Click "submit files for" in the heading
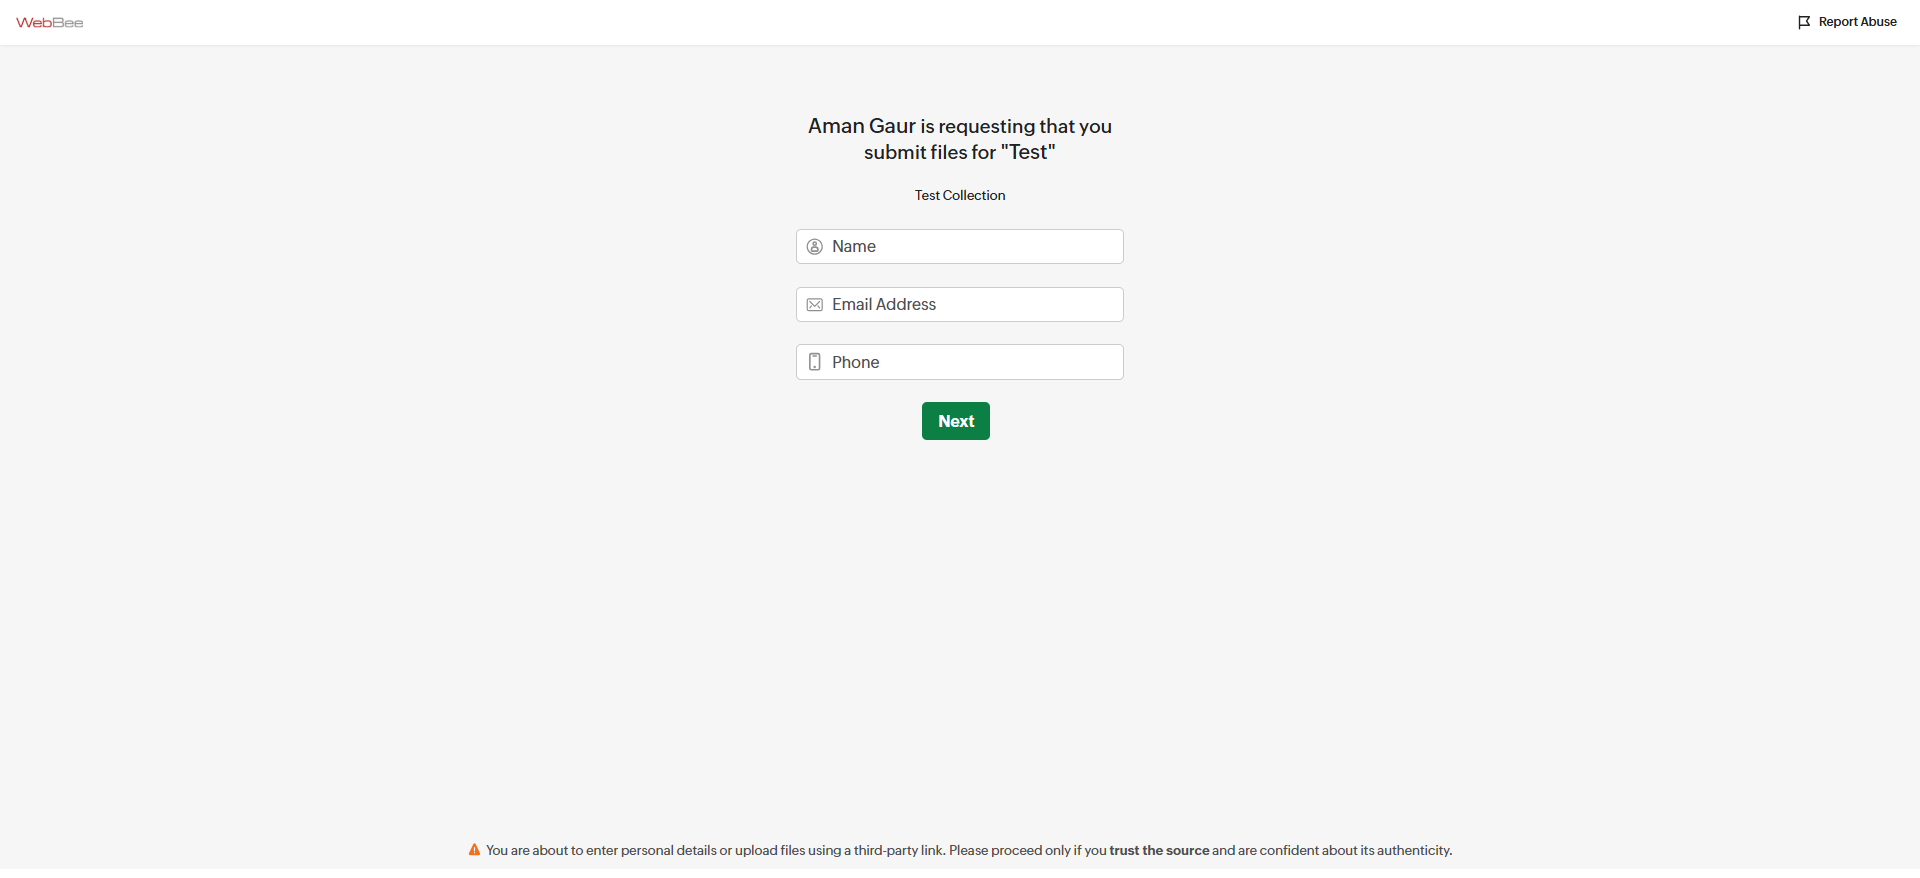This screenshot has width=1920, height=878. point(930,152)
